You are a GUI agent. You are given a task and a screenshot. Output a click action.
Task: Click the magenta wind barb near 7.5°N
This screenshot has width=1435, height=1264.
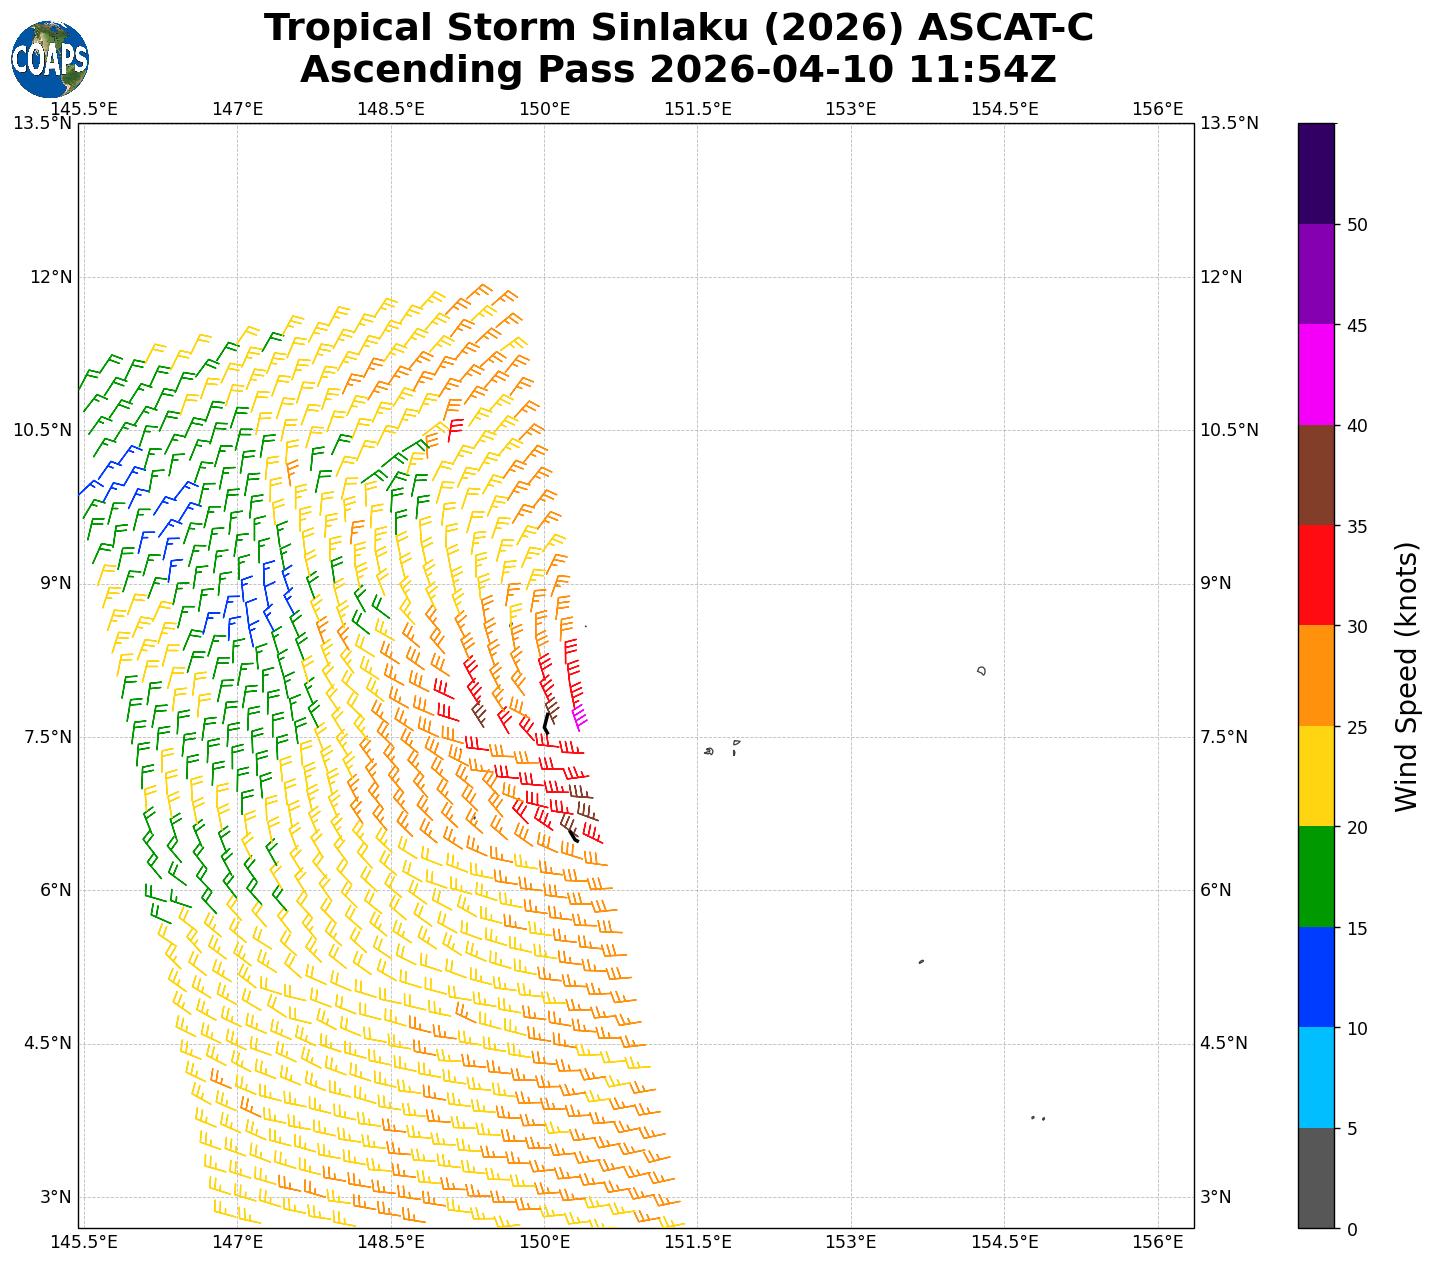(578, 717)
